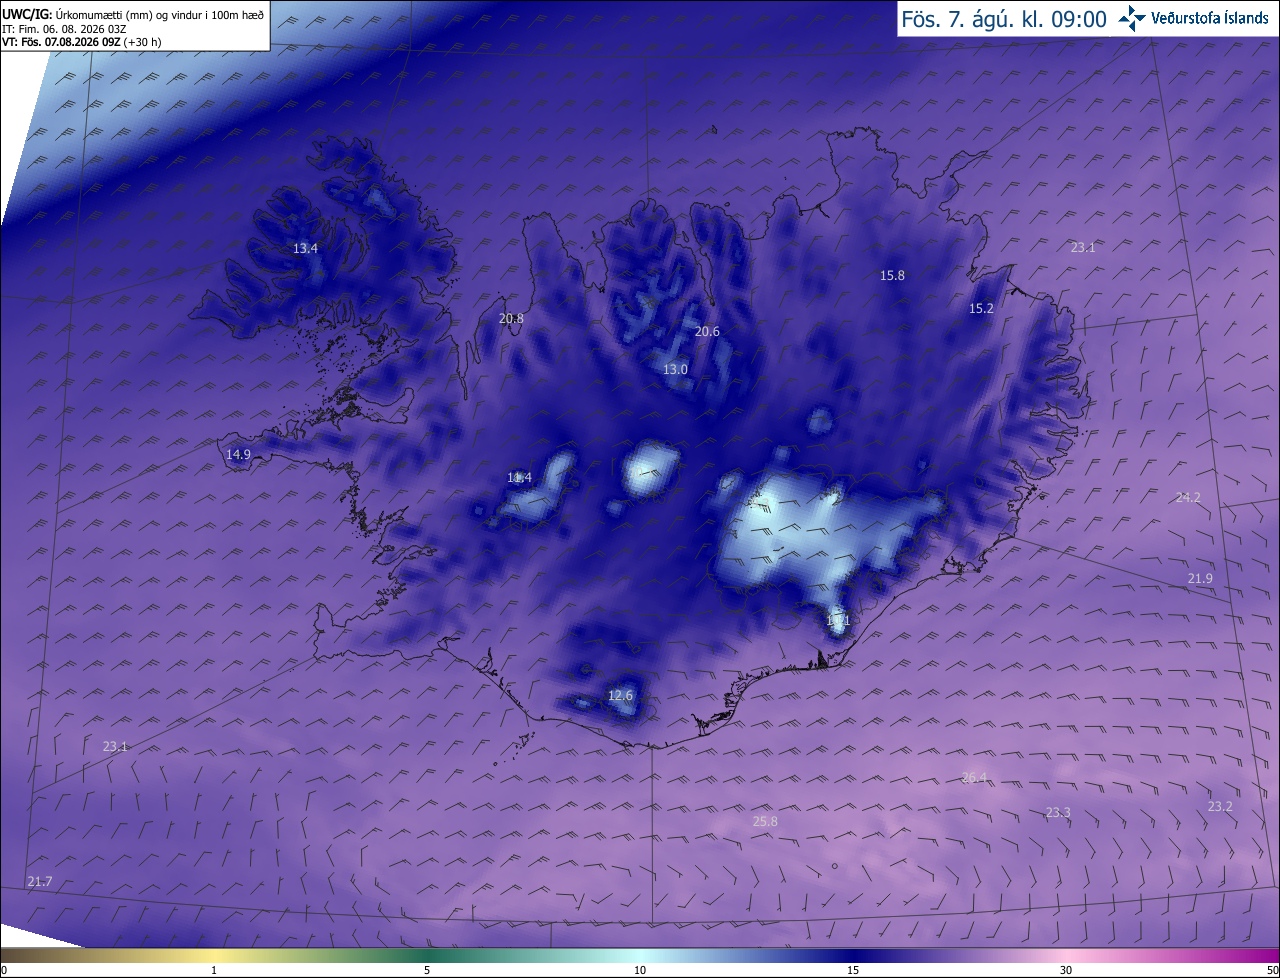Image resolution: width=1280 pixels, height=978 pixels.
Task: Click the 10 mark on the colour scale
Action: [x=639, y=970]
